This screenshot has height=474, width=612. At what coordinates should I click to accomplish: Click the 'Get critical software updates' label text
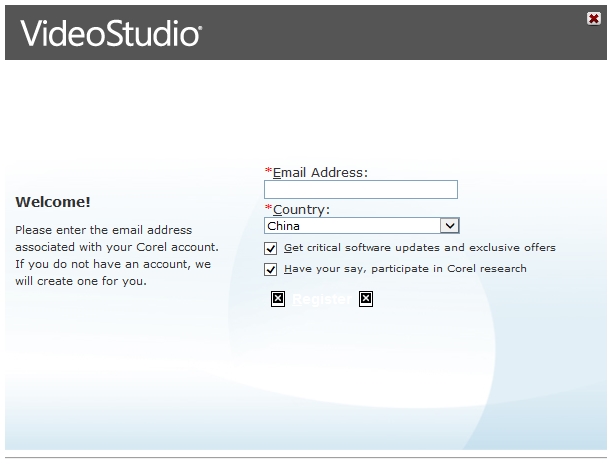[x=420, y=248]
